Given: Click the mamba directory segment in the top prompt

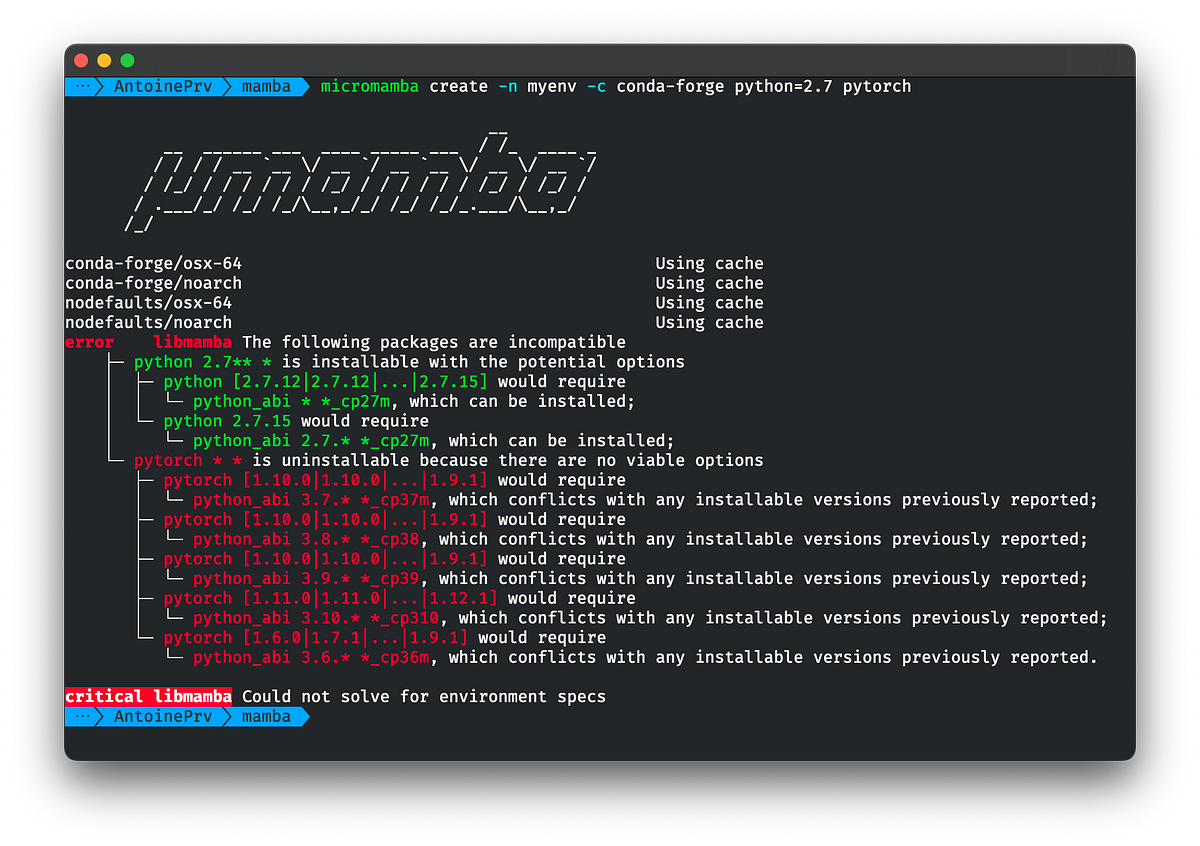Looking at the screenshot, I should tap(265, 86).
